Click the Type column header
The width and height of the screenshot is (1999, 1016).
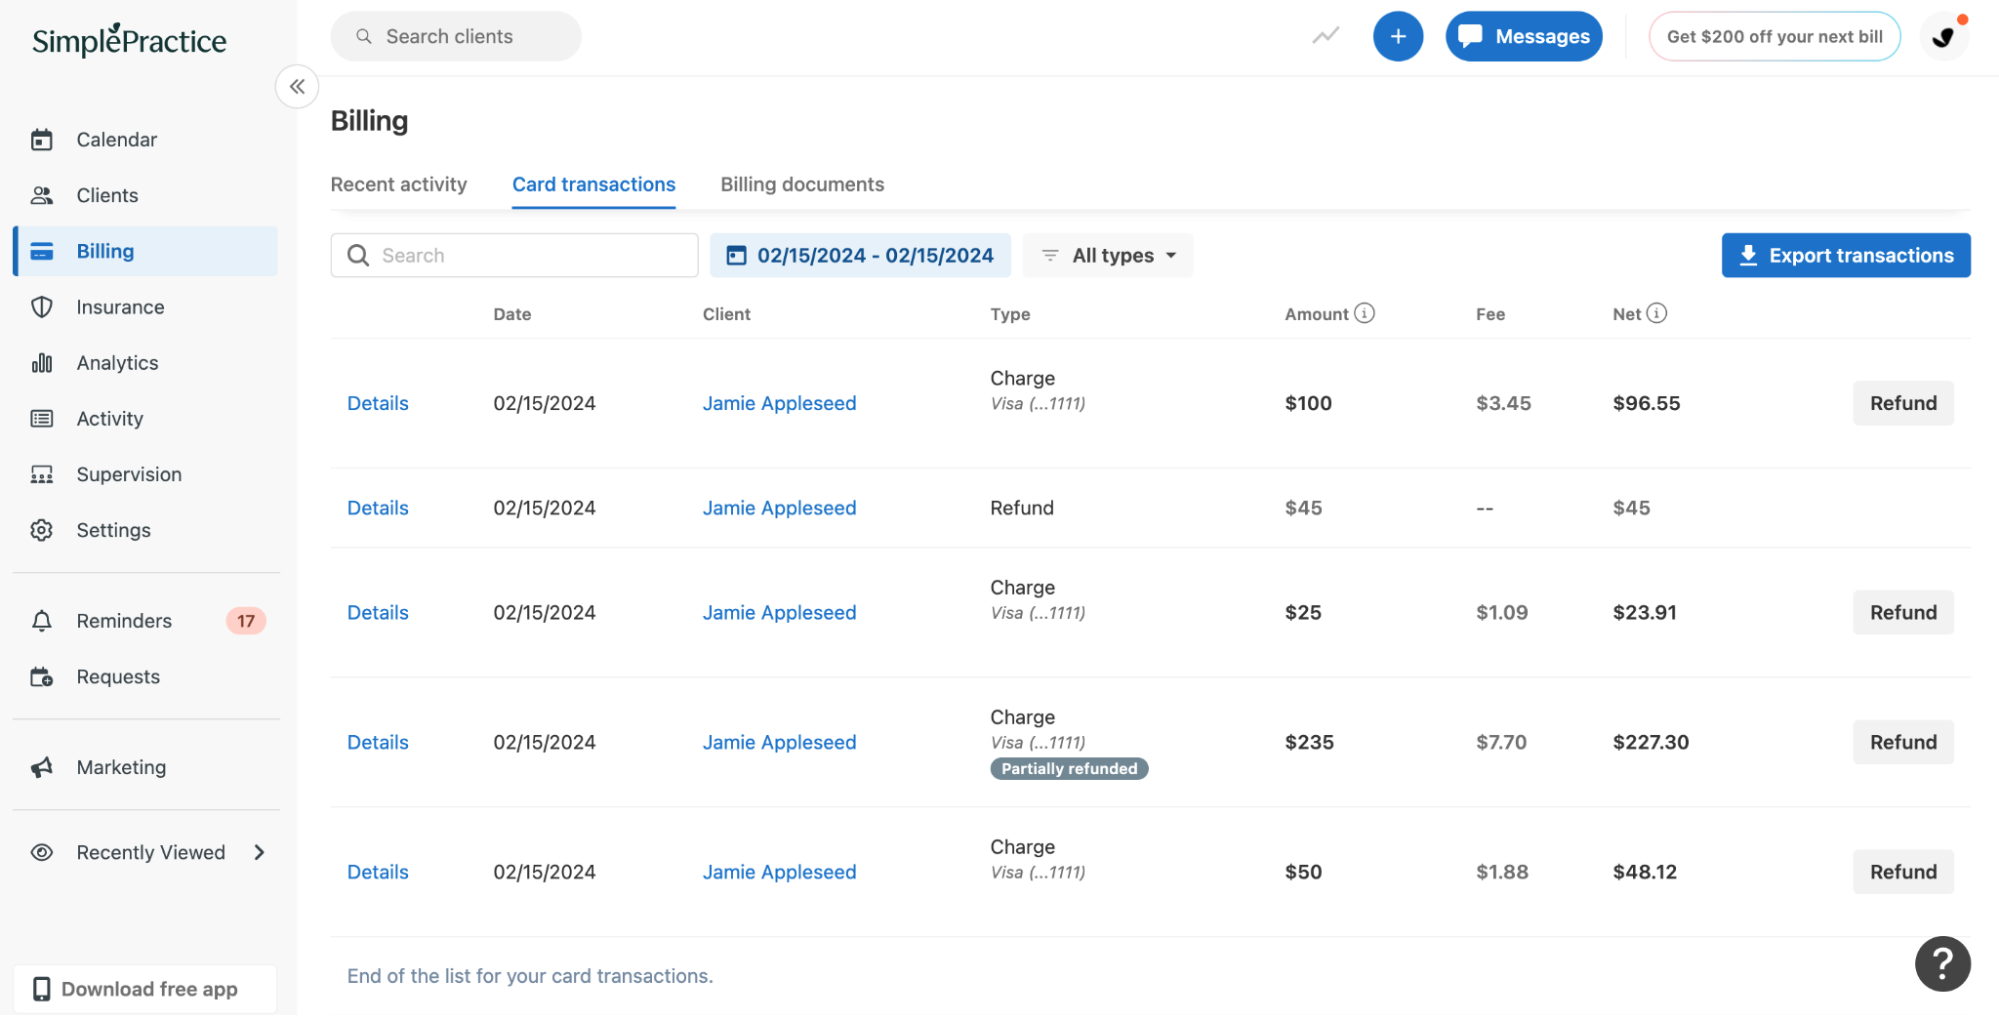[x=1010, y=315]
